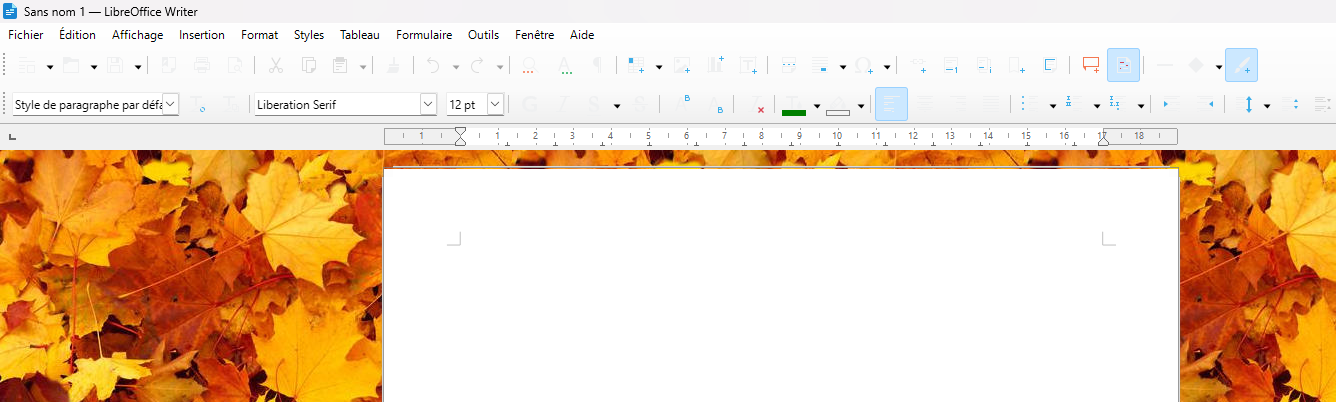
Task: Click the Clone formatting paintbrush icon
Action: point(394,66)
